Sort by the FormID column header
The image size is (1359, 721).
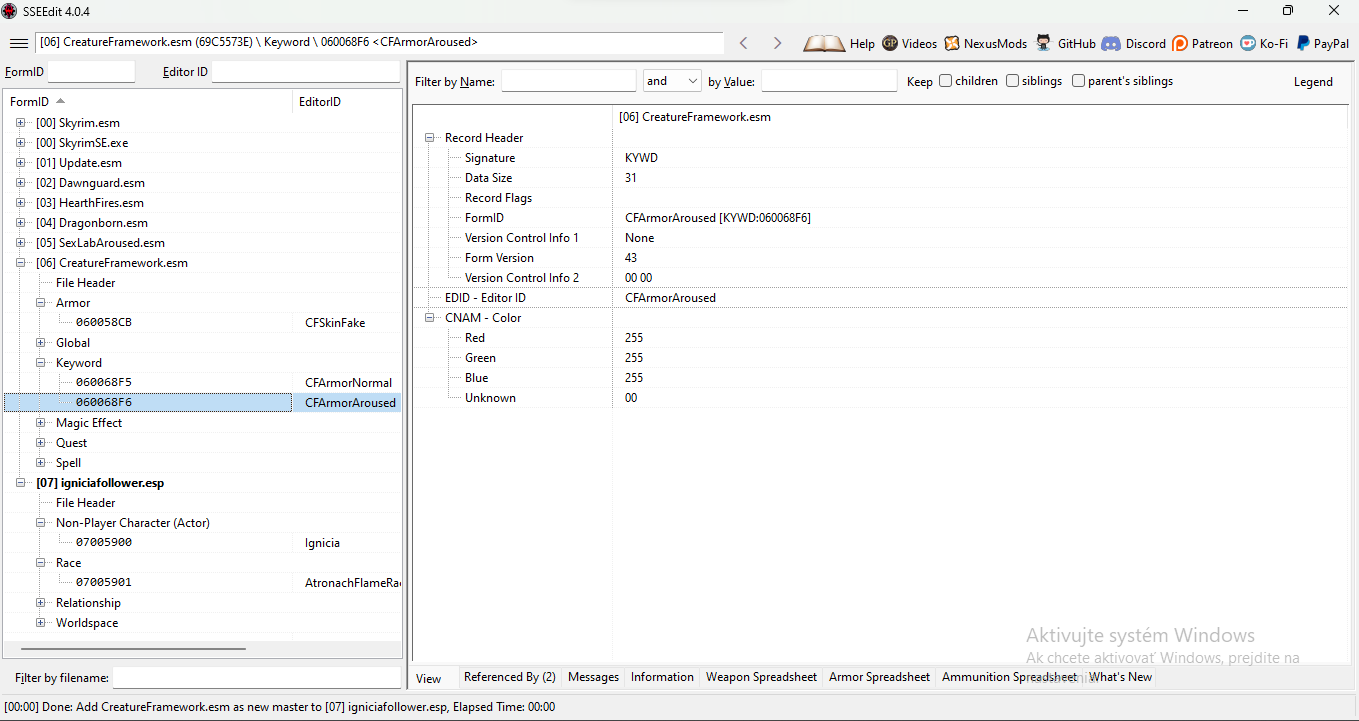148,102
